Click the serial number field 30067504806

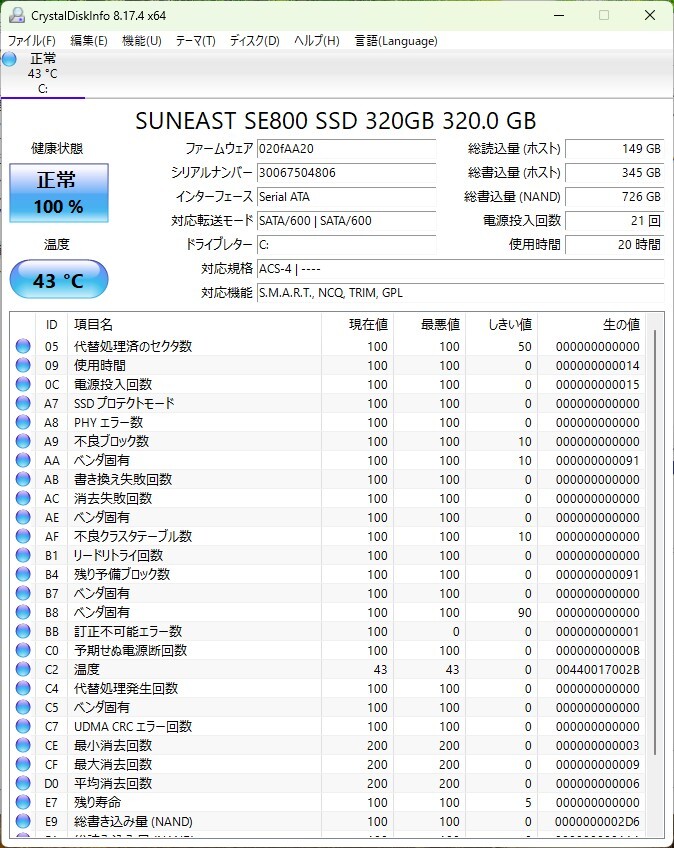point(346,173)
